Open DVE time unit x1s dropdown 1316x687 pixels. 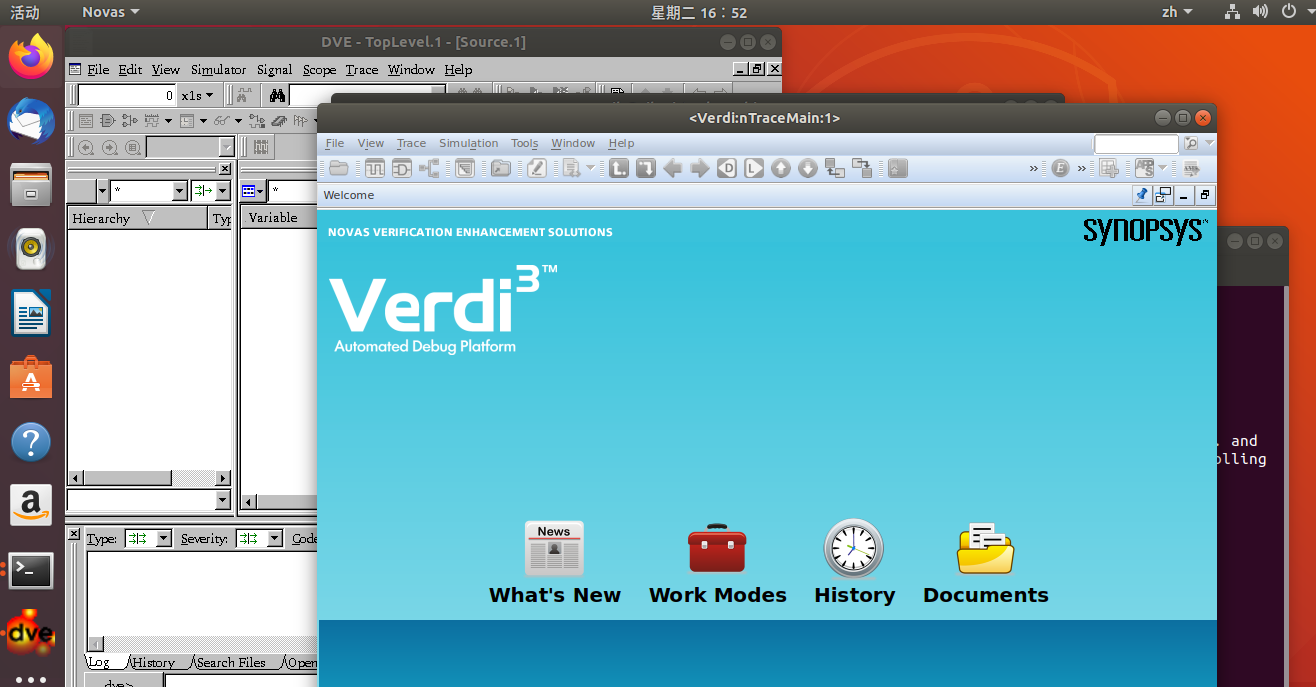199,96
